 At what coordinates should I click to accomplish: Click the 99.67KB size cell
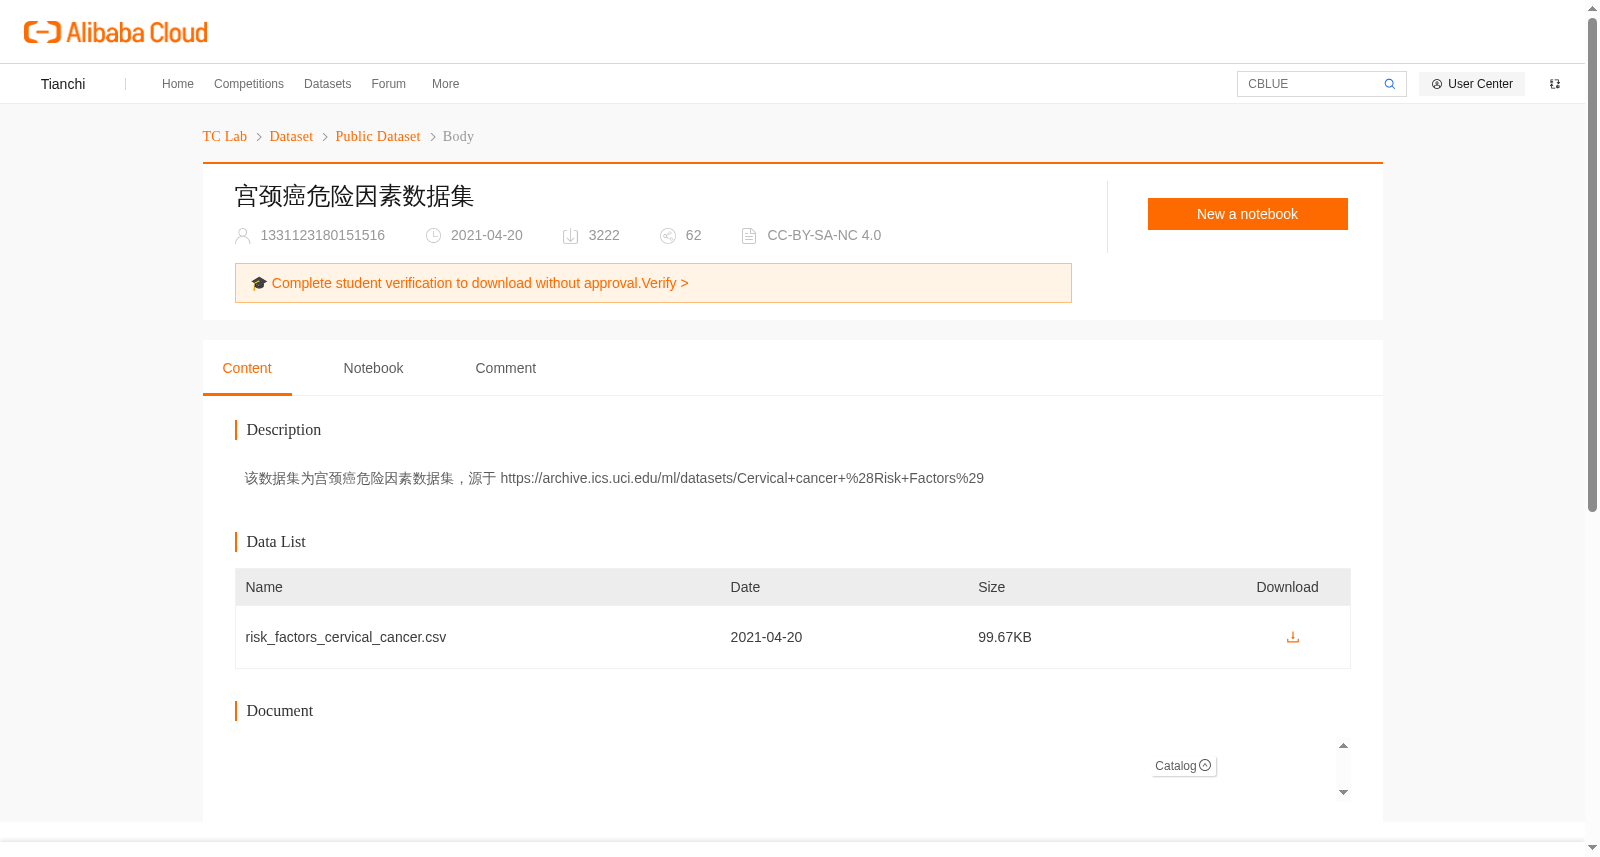pos(1004,637)
